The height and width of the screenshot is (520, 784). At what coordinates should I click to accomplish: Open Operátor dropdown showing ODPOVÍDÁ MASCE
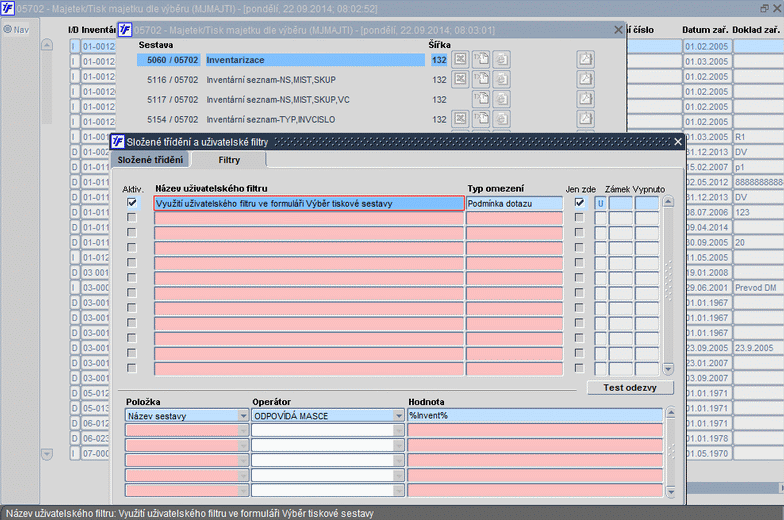[398, 416]
